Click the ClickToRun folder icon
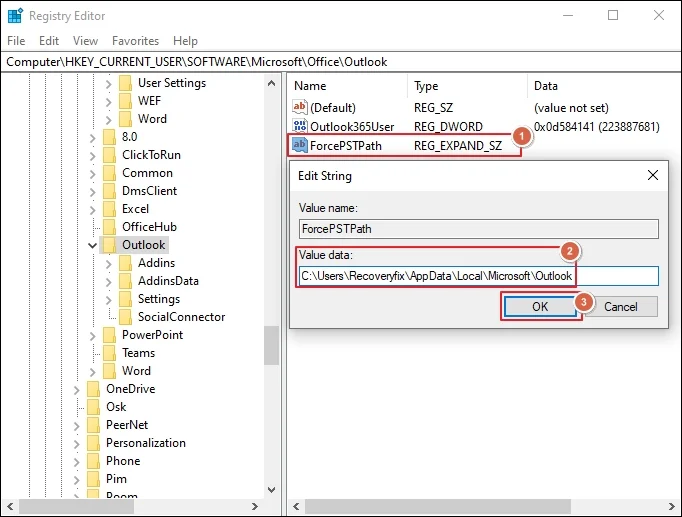 (110, 155)
